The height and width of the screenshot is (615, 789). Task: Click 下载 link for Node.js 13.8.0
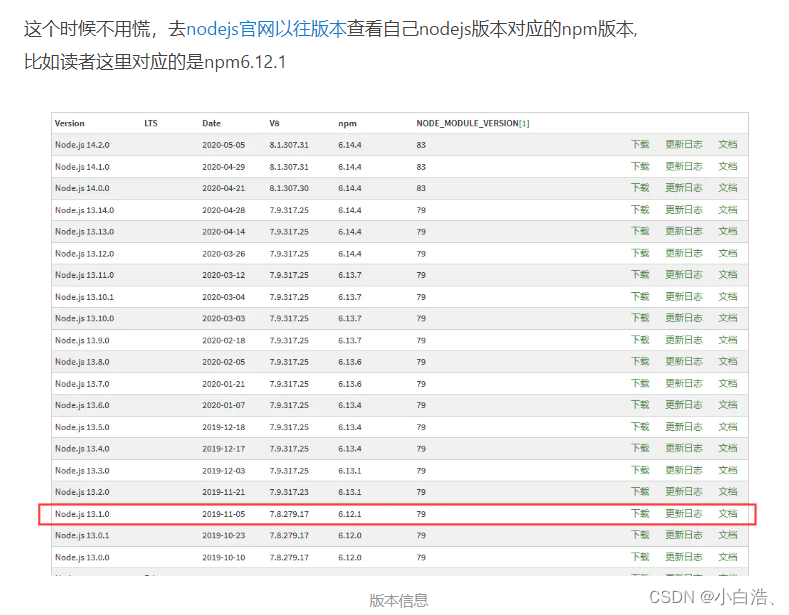point(640,362)
